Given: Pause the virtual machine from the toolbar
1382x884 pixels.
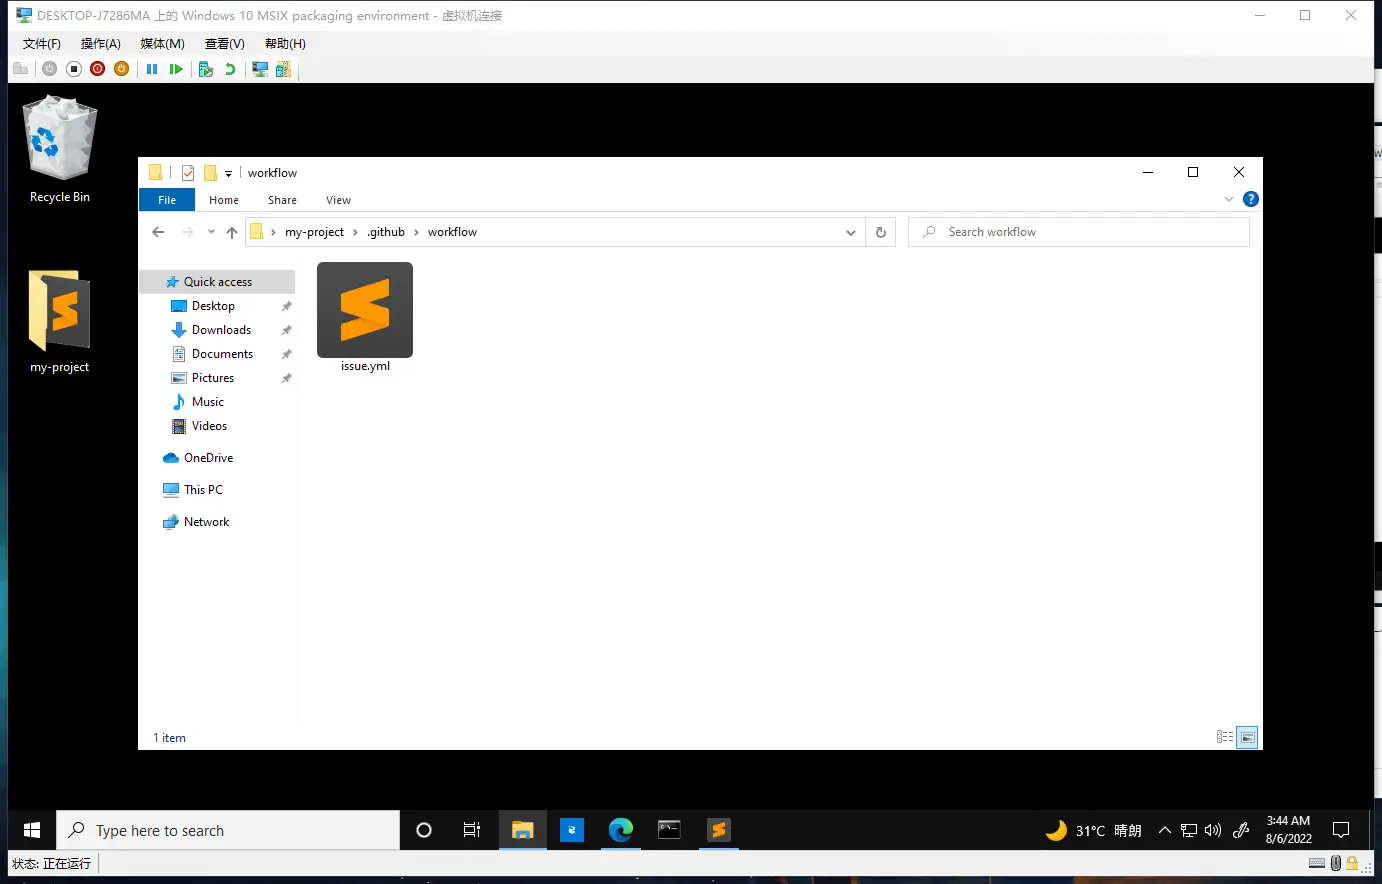Looking at the screenshot, I should [x=152, y=69].
